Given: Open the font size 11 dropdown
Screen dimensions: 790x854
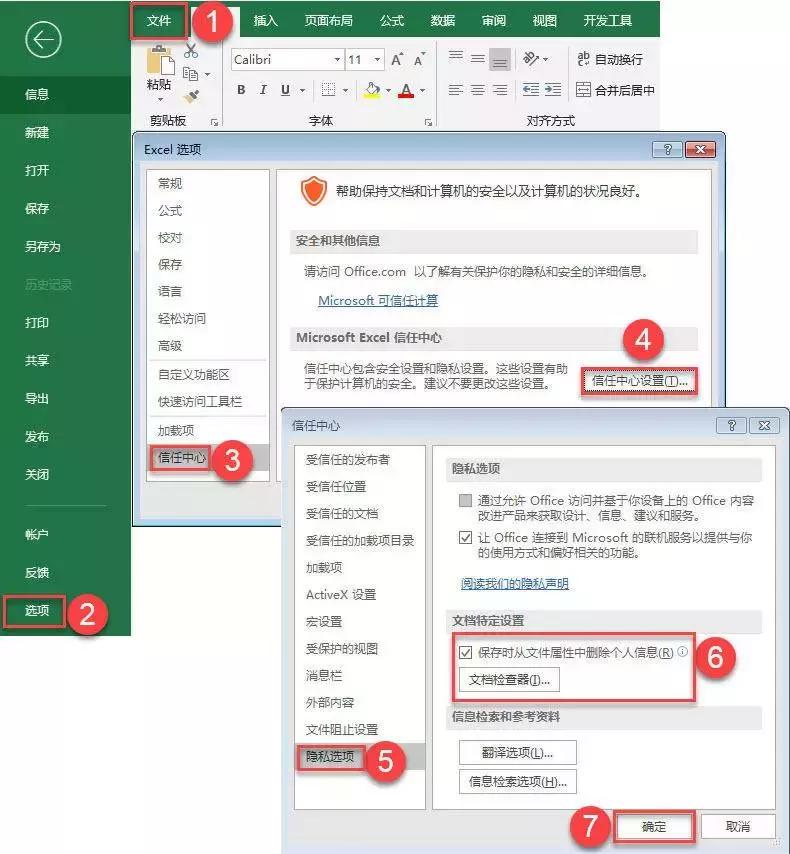Looking at the screenshot, I should tap(377, 59).
